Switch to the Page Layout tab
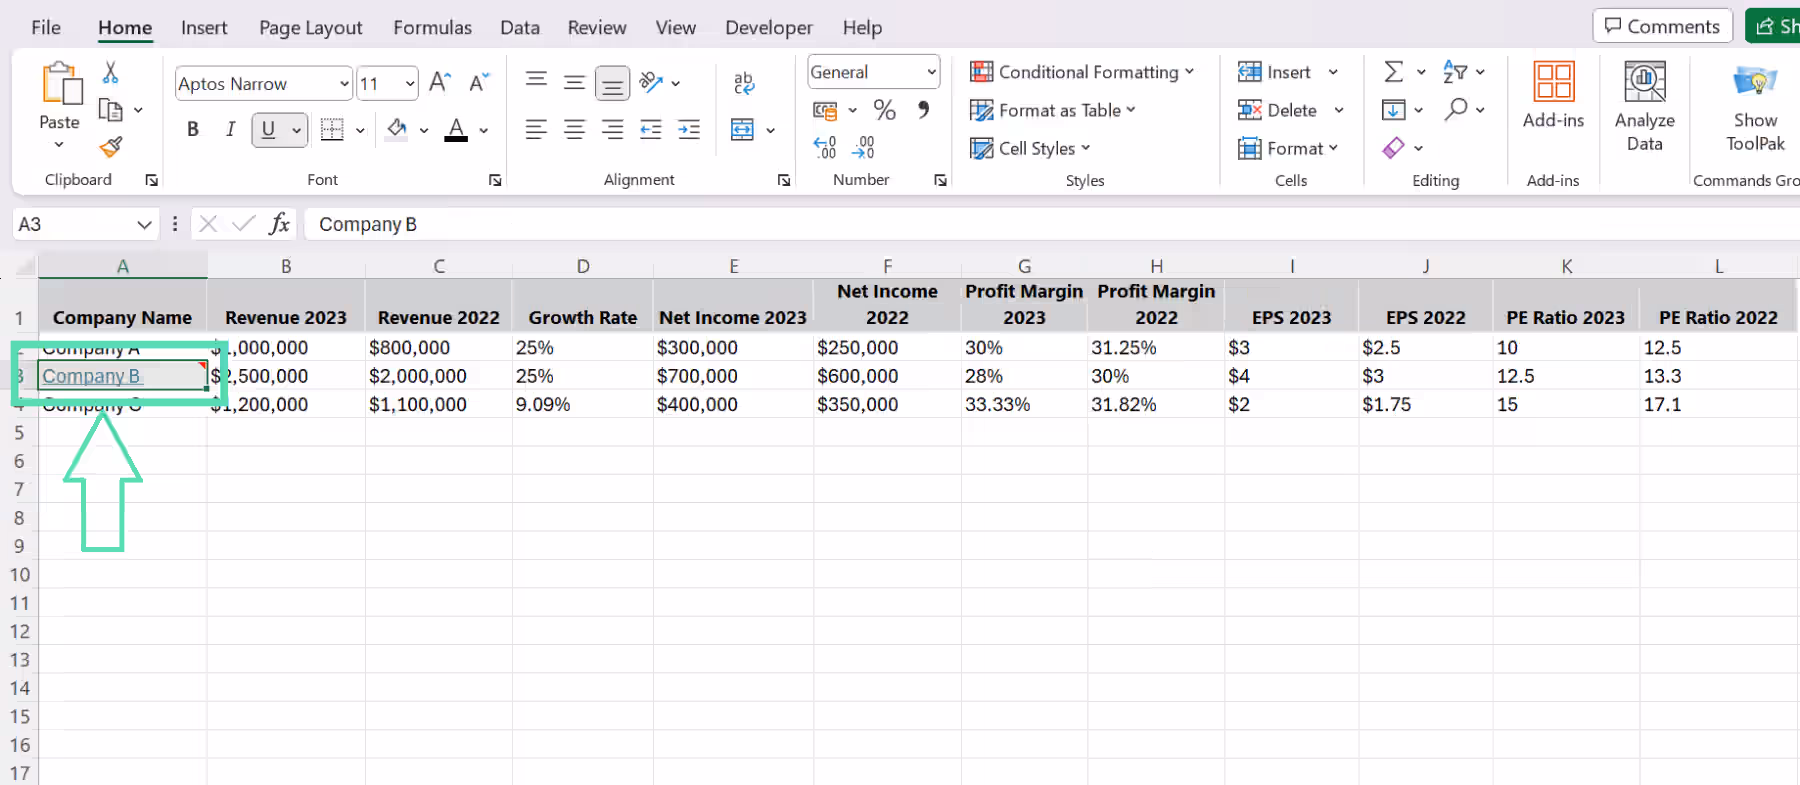The height and width of the screenshot is (785, 1800). tap(311, 27)
